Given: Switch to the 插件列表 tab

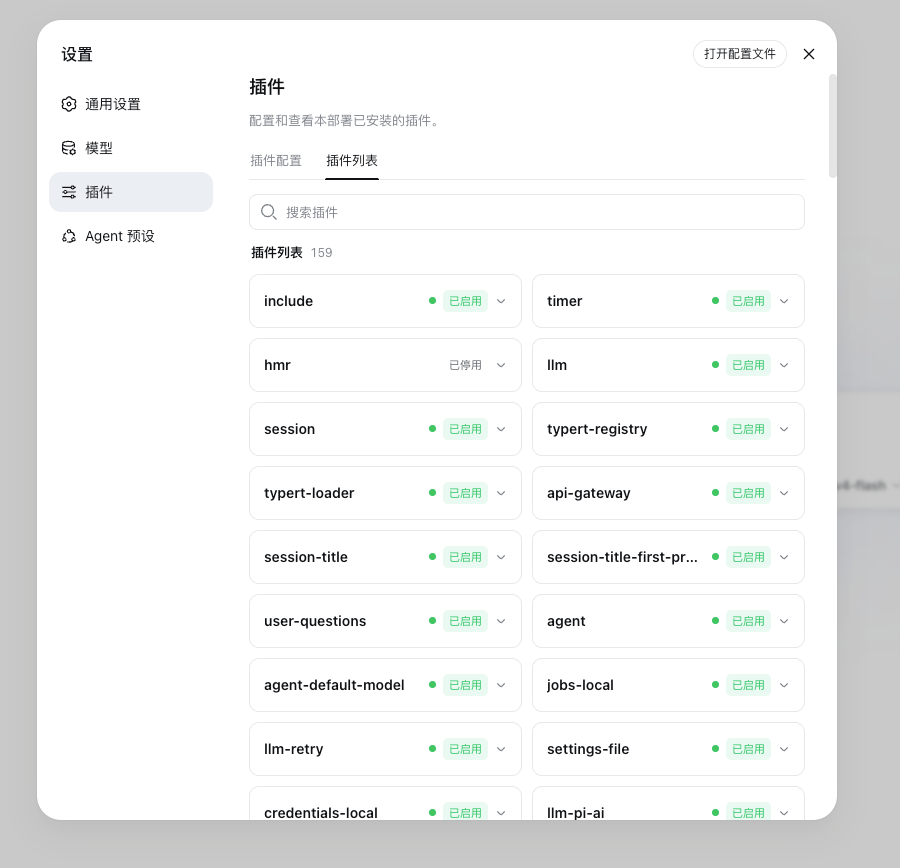Looking at the screenshot, I should [x=352, y=161].
